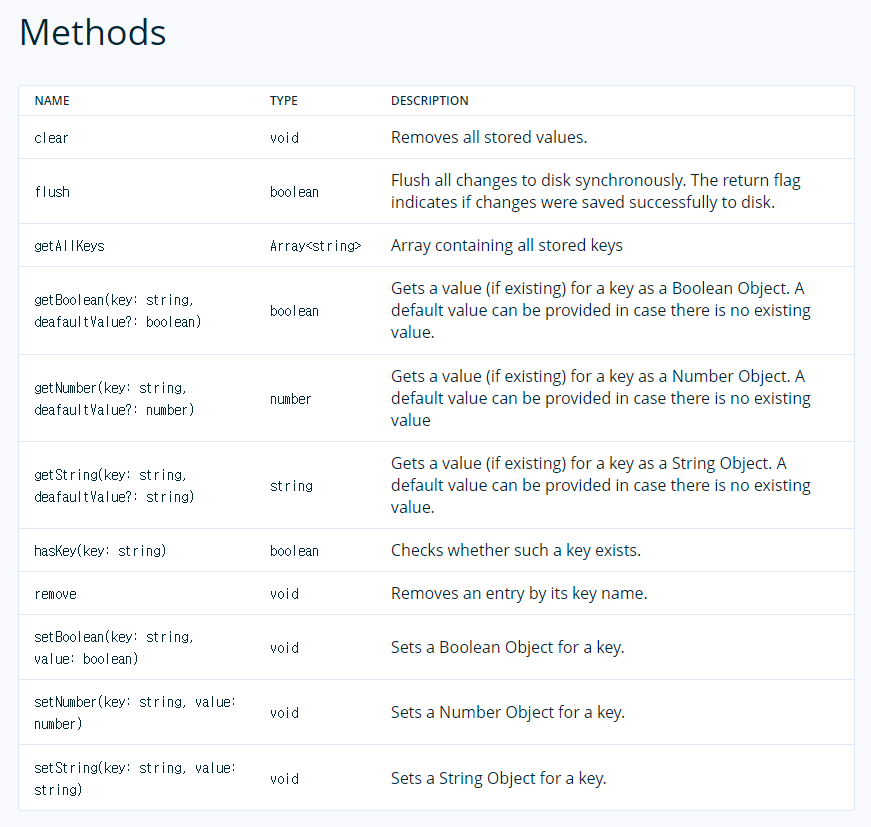Click the 'clear' method name
The height and width of the screenshot is (827, 871).
(x=51, y=138)
